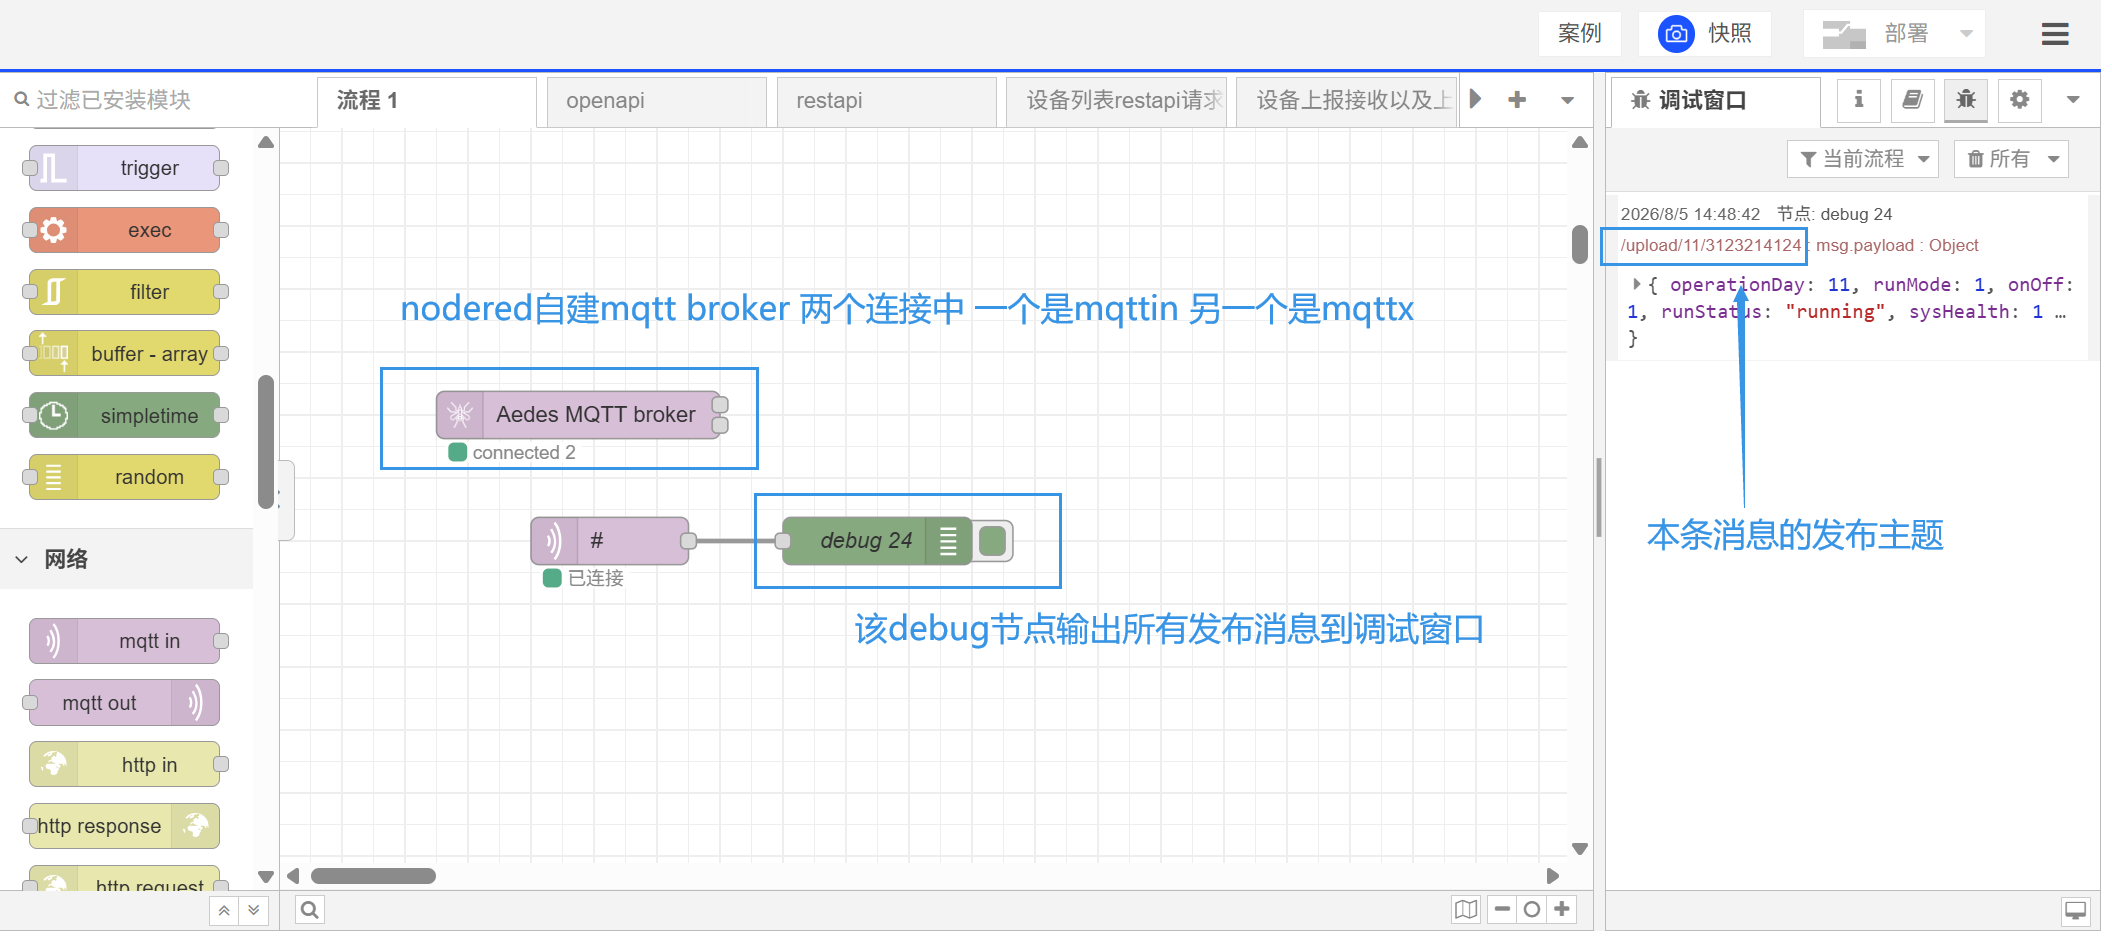Select the simpletime palette node
The height and width of the screenshot is (940, 2112).
coord(125,416)
